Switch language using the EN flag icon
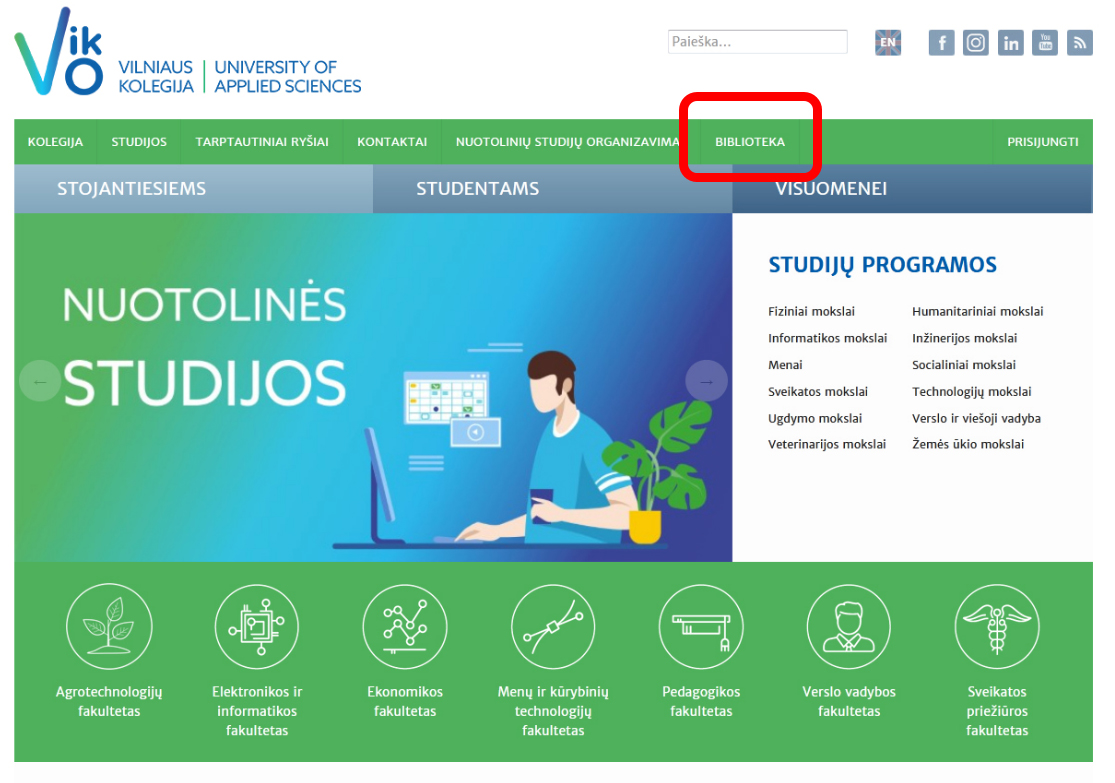Screen dimensions: 1115x783 click(887, 43)
